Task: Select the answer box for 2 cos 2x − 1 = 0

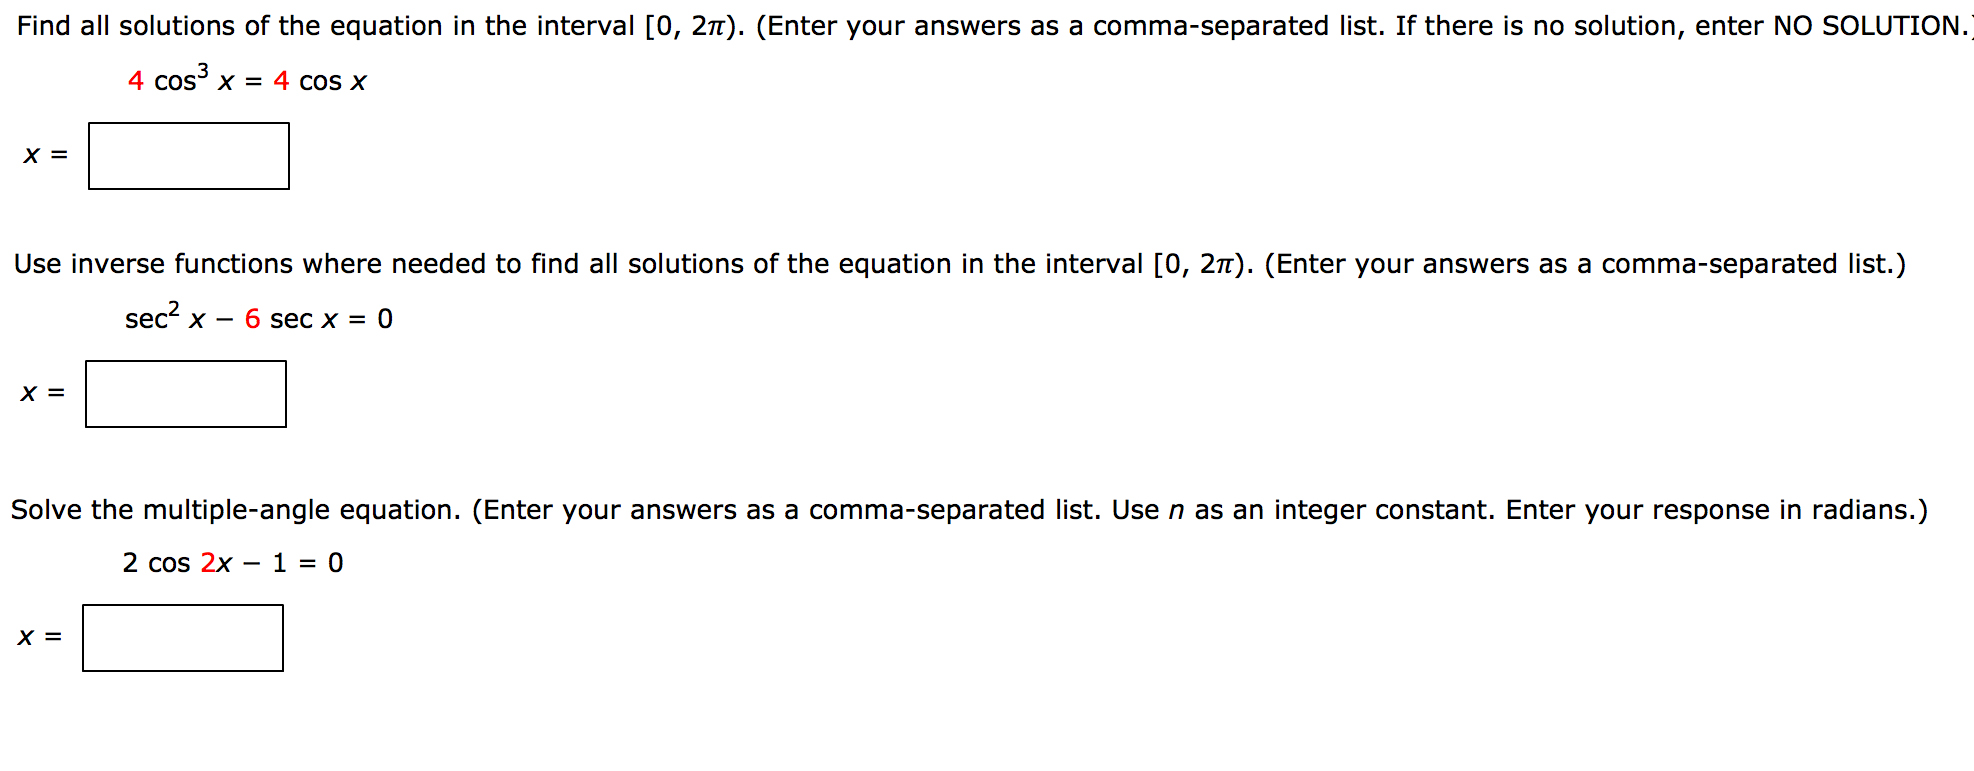Action: click(x=183, y=638)
